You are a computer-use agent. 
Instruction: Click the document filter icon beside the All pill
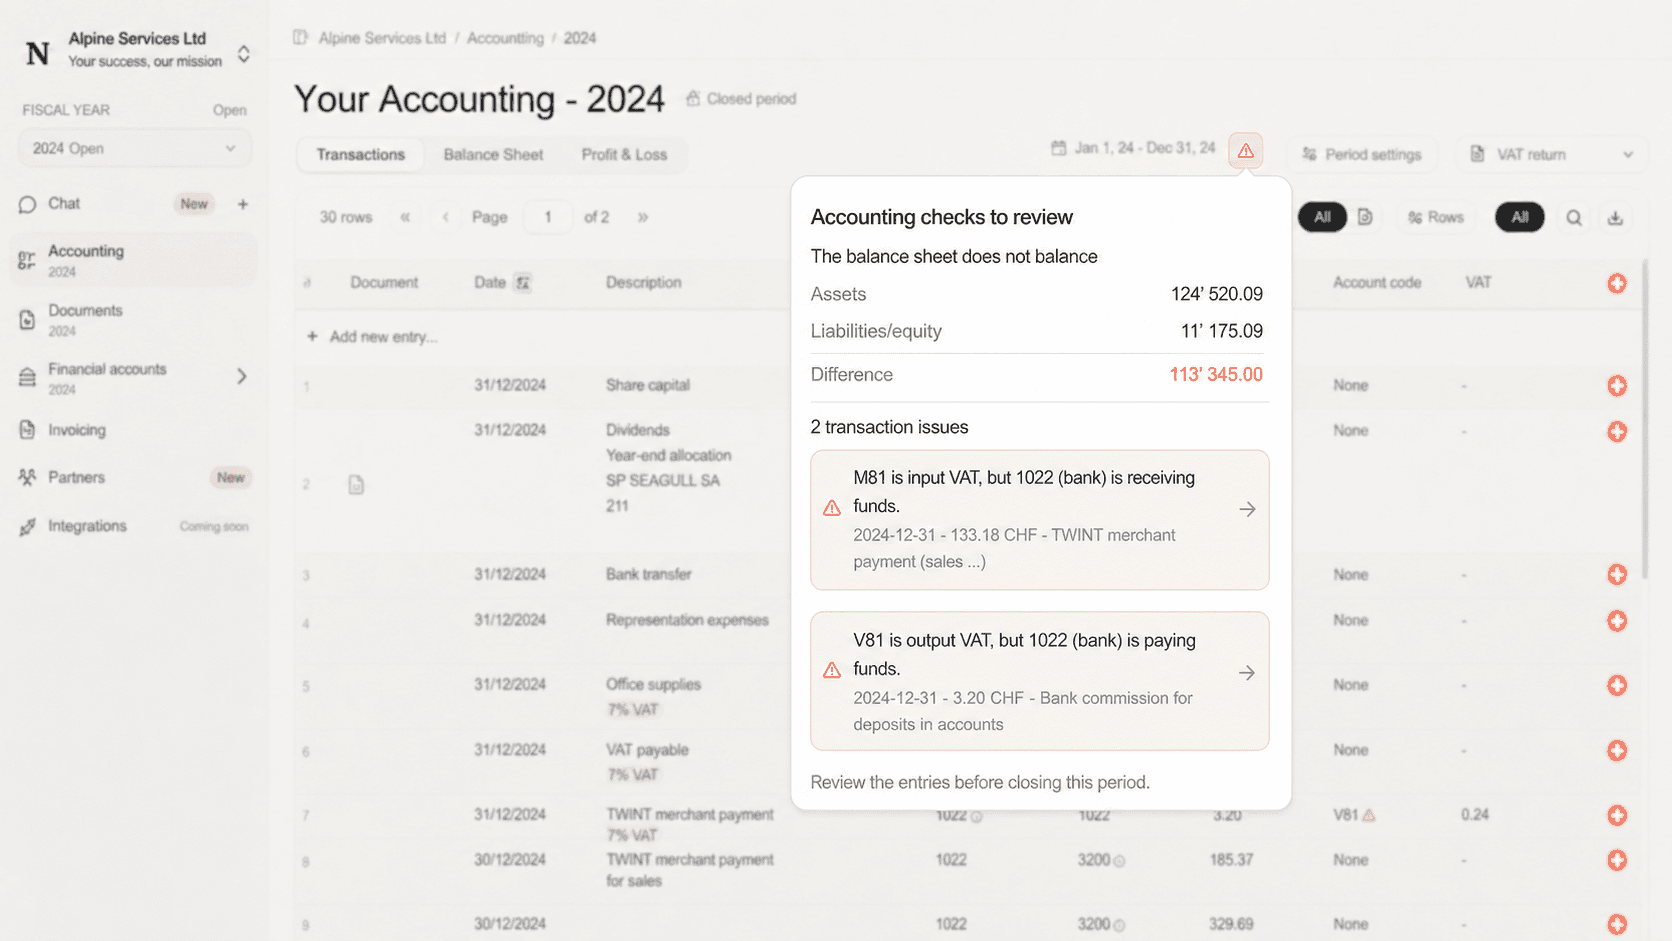click(1365, 217)
